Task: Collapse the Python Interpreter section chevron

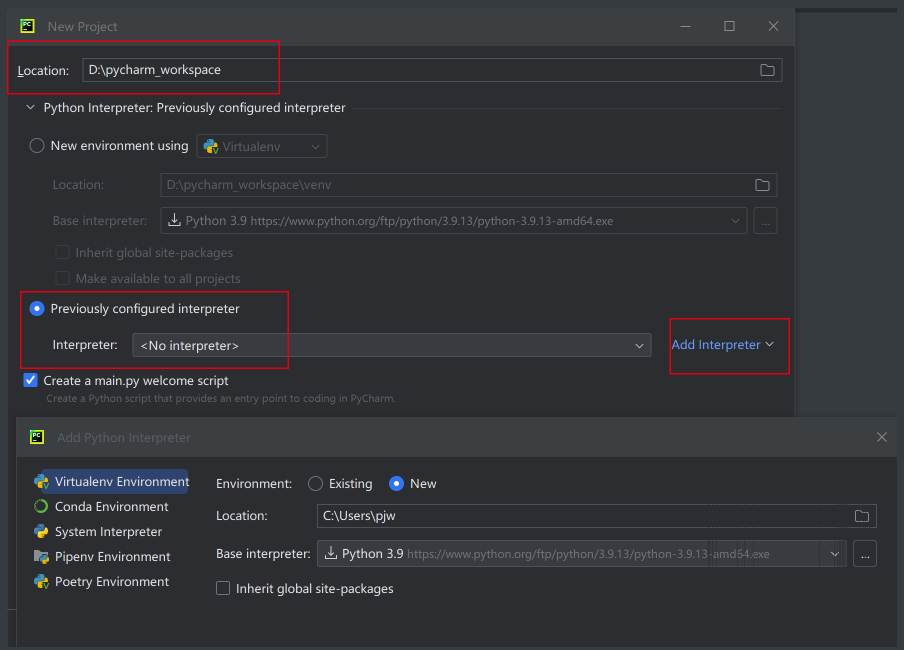Action: pyautogui.click(x=31, y=107)
